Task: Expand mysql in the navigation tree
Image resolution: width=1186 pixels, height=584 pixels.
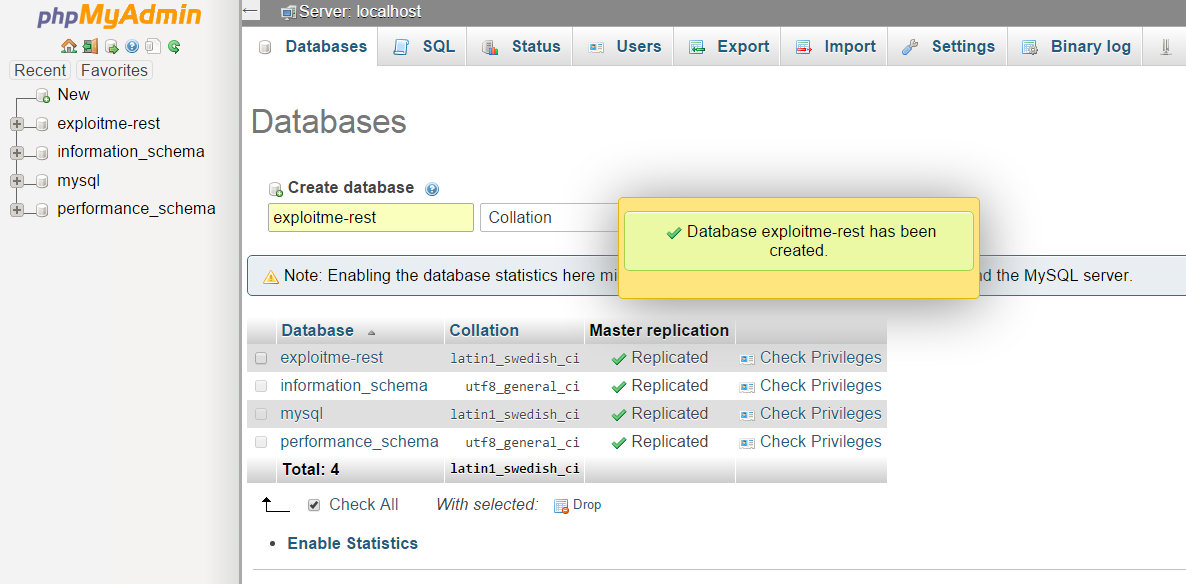Action: (17, 182)
